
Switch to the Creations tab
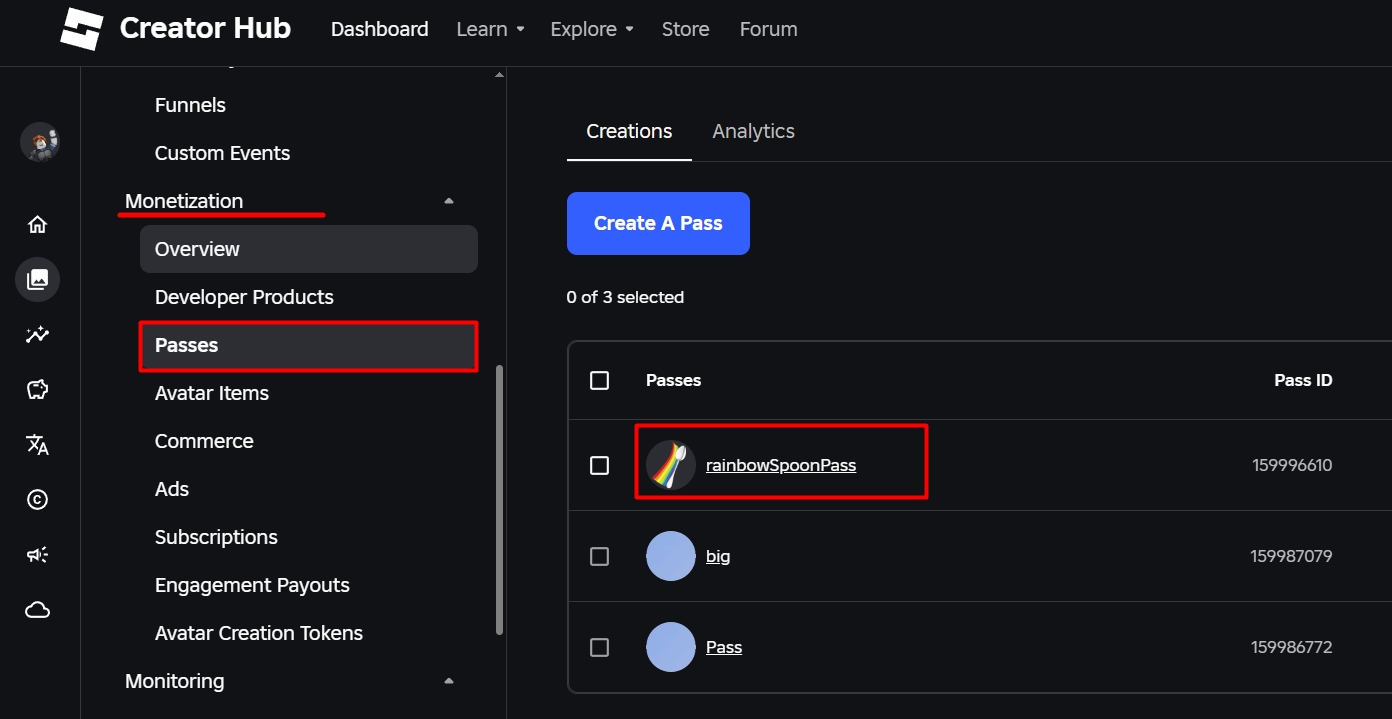(x=629, y=131)
